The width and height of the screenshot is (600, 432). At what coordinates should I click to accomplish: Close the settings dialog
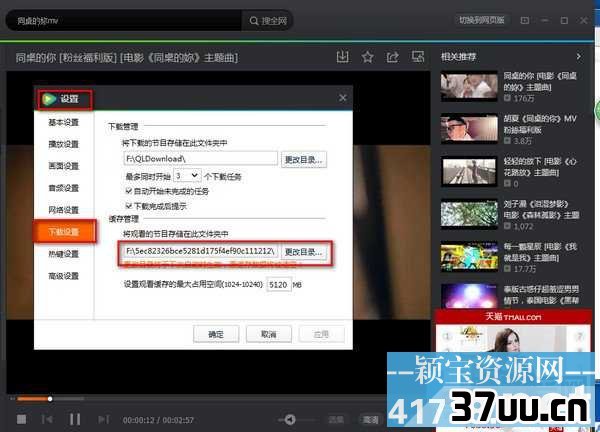point(342,98)
